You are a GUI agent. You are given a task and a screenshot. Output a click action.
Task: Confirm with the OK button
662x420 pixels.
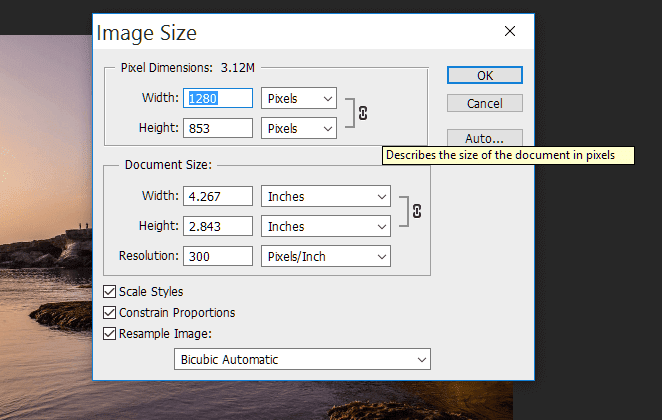click(485, 75)
